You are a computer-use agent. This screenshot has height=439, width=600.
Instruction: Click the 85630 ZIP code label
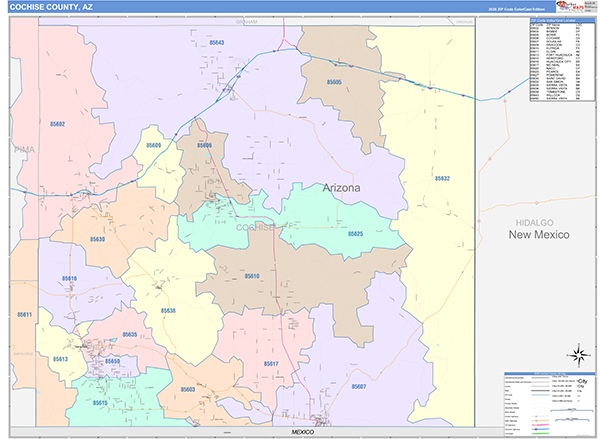click(x=97, y=240)
